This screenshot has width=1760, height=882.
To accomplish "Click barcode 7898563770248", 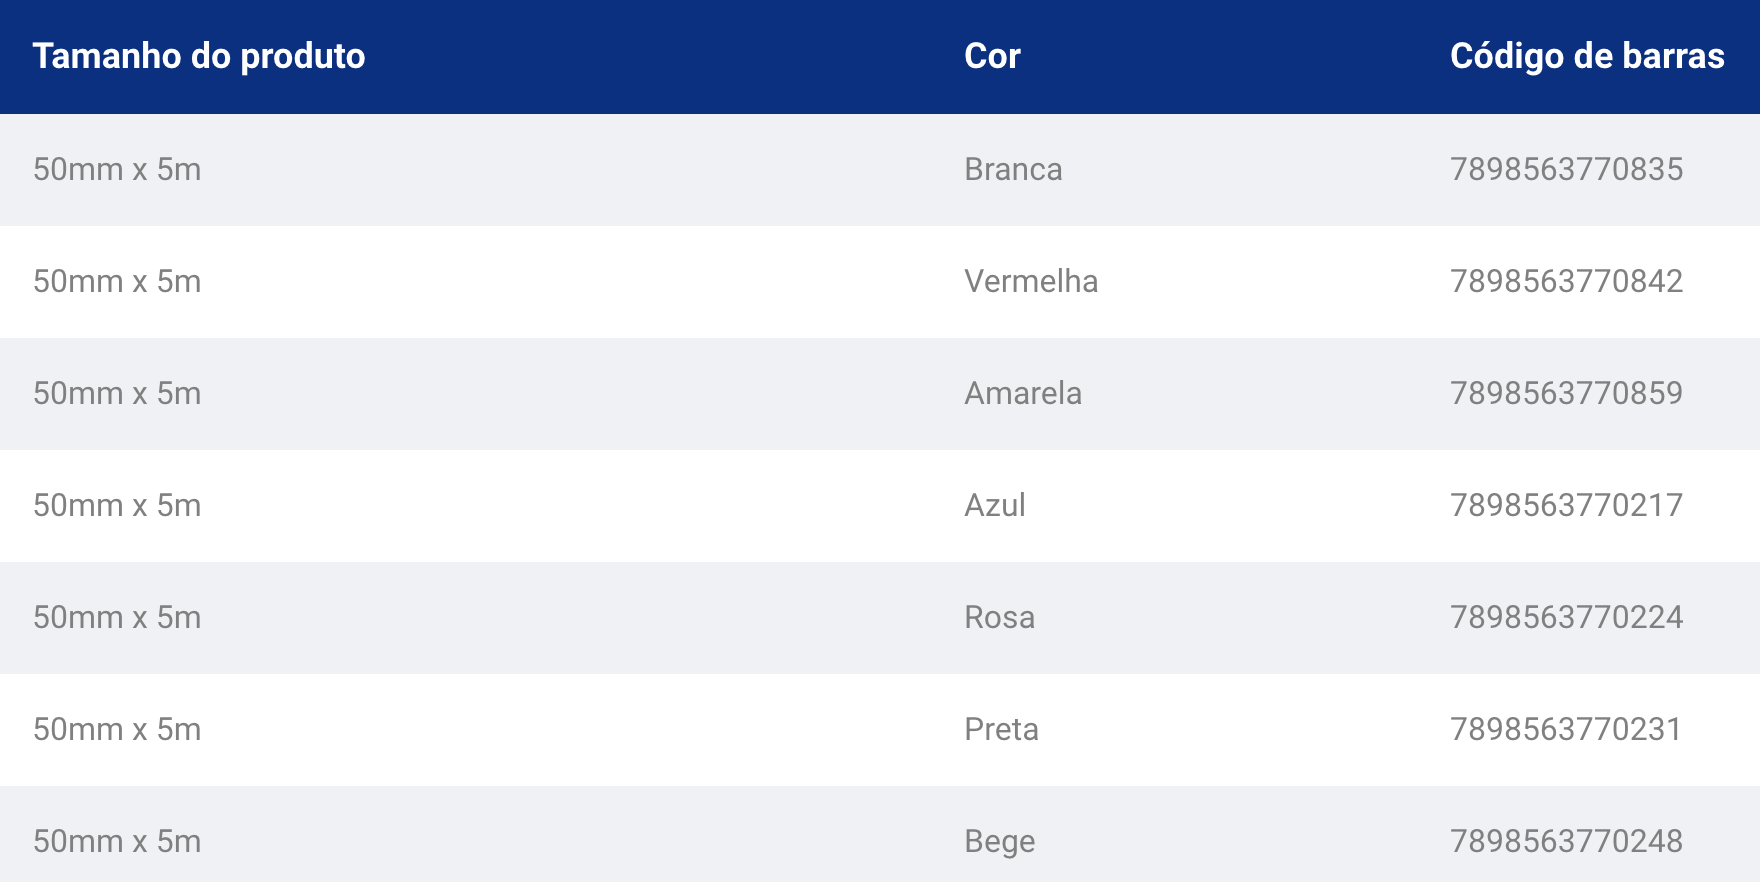I will click(x=1566, y=841).
